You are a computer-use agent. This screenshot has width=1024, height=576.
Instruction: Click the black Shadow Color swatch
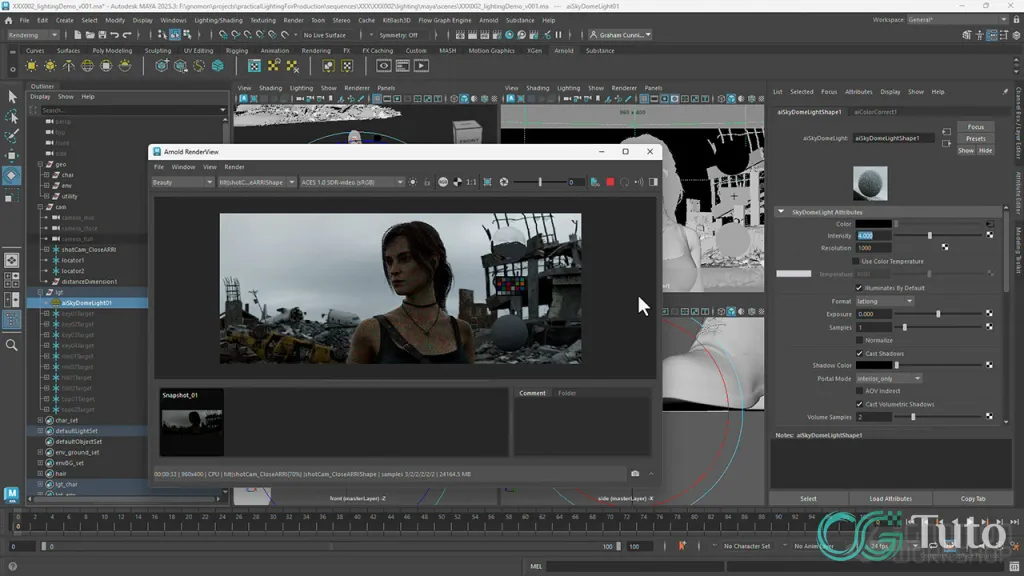tap(874, 366)
